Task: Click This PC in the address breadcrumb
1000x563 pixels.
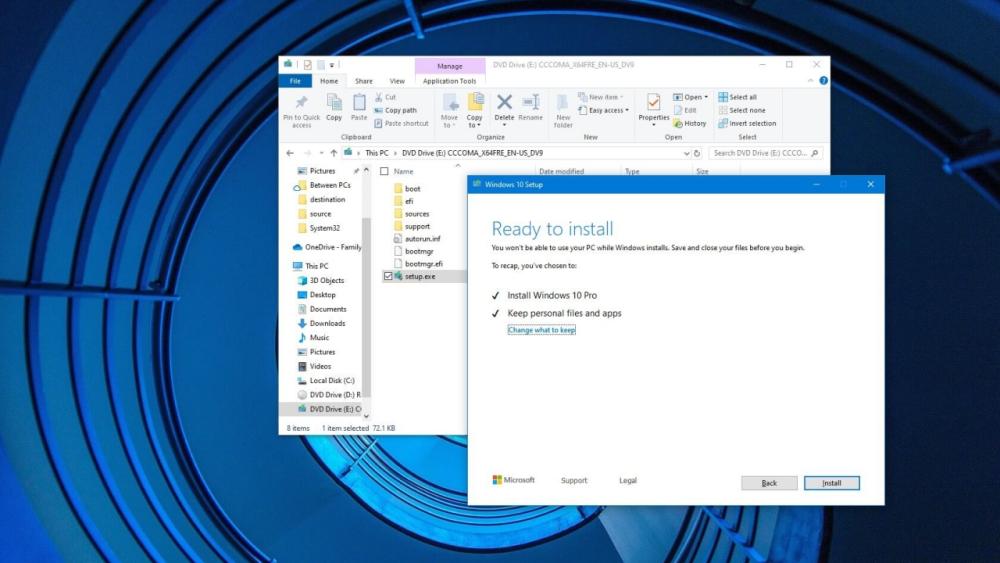Action: pos(376,153)
